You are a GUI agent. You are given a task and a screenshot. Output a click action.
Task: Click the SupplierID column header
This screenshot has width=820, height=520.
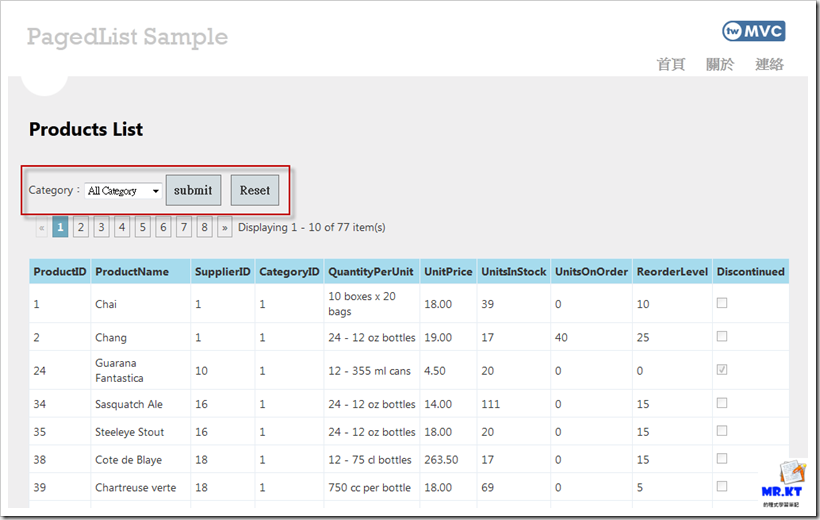click(223, 272)
